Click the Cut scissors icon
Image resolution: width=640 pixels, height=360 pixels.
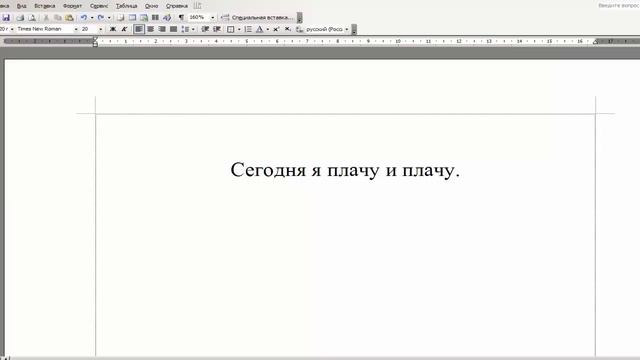click(46, 18)
